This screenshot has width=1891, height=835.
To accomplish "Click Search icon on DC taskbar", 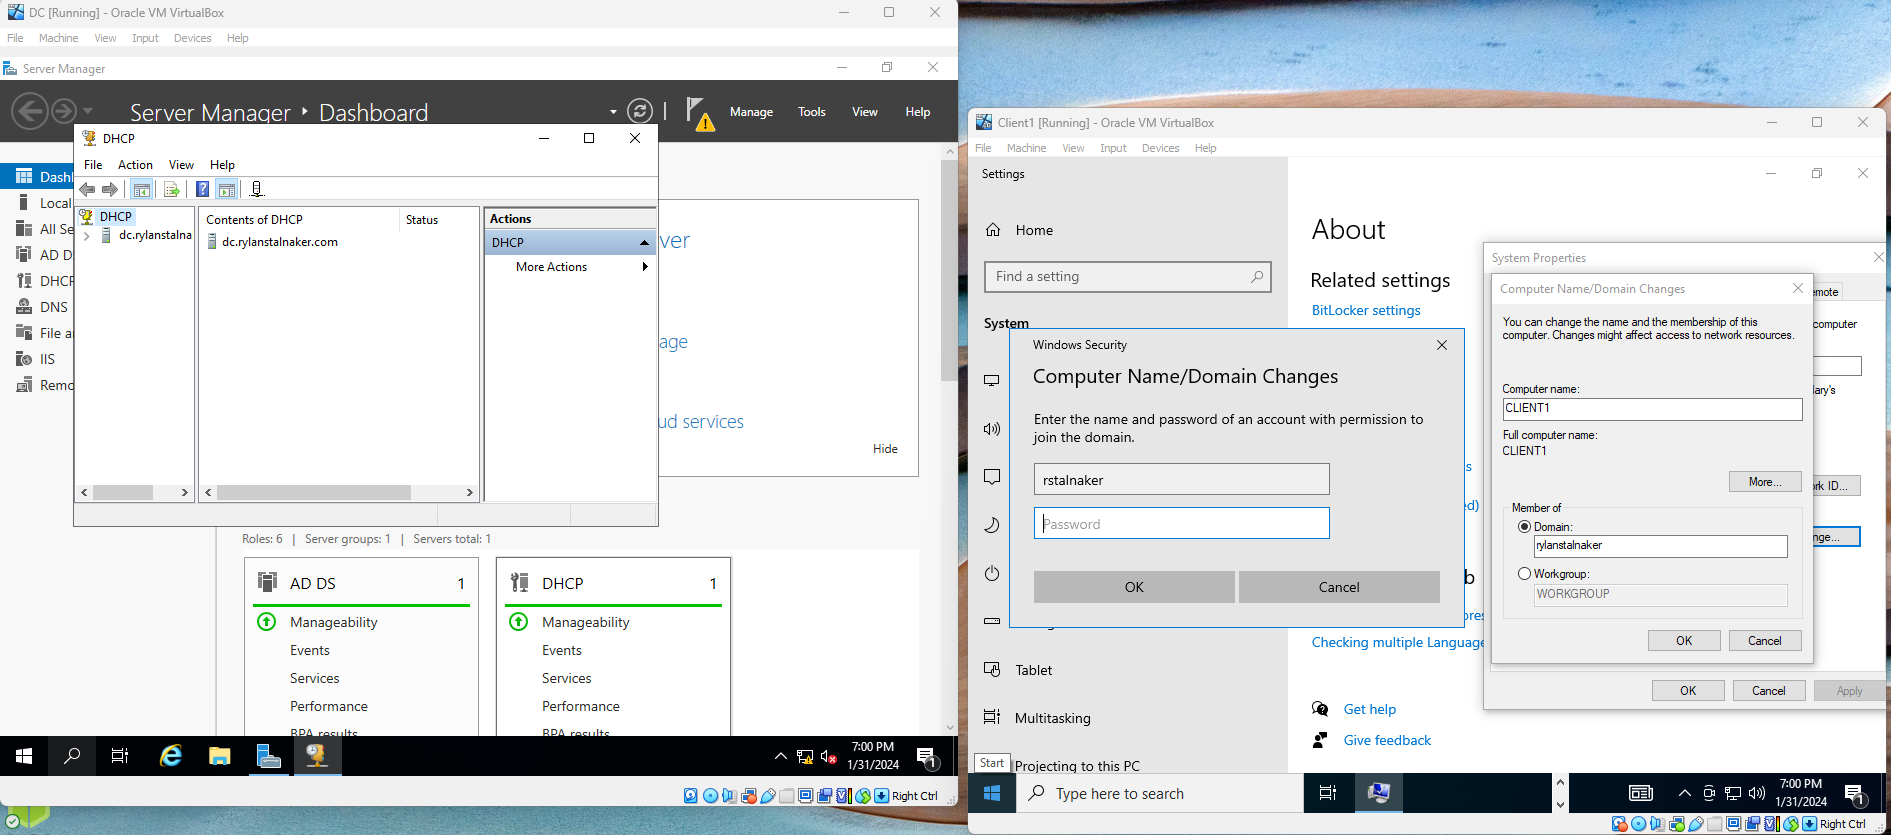I will [x=72, y=756].
